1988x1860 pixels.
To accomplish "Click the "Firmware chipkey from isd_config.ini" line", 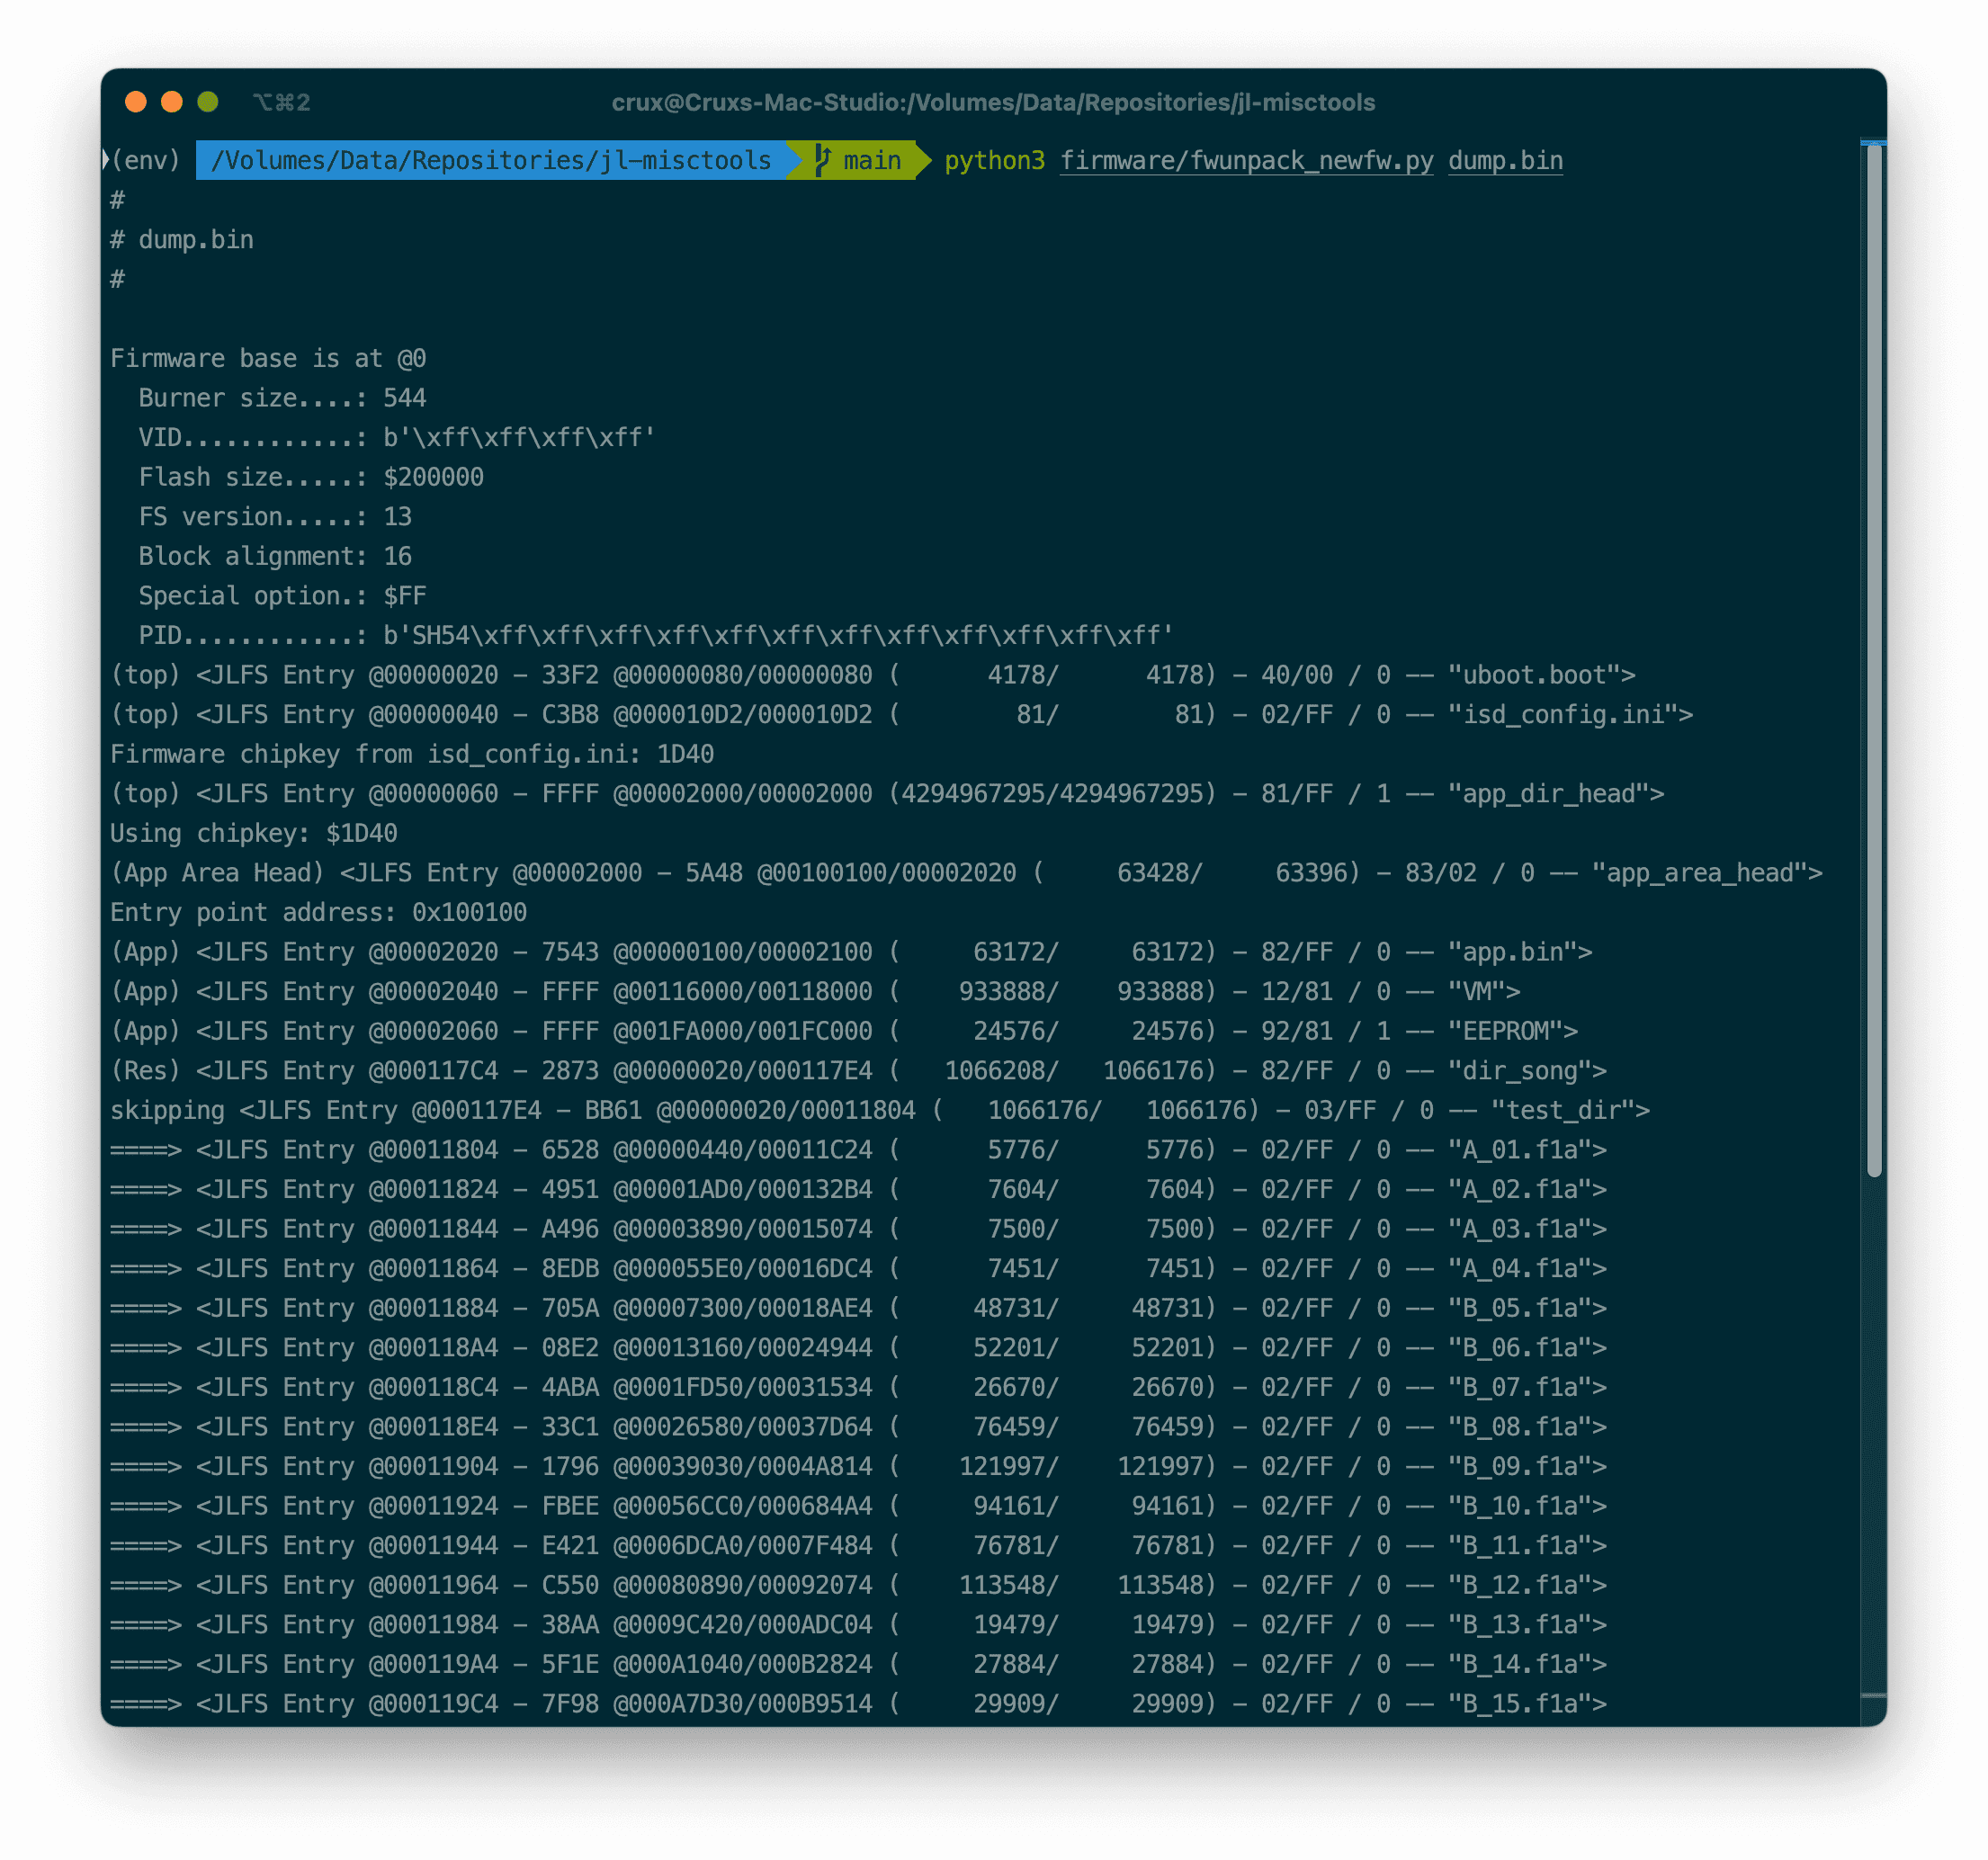I will [x=411, y=754].
